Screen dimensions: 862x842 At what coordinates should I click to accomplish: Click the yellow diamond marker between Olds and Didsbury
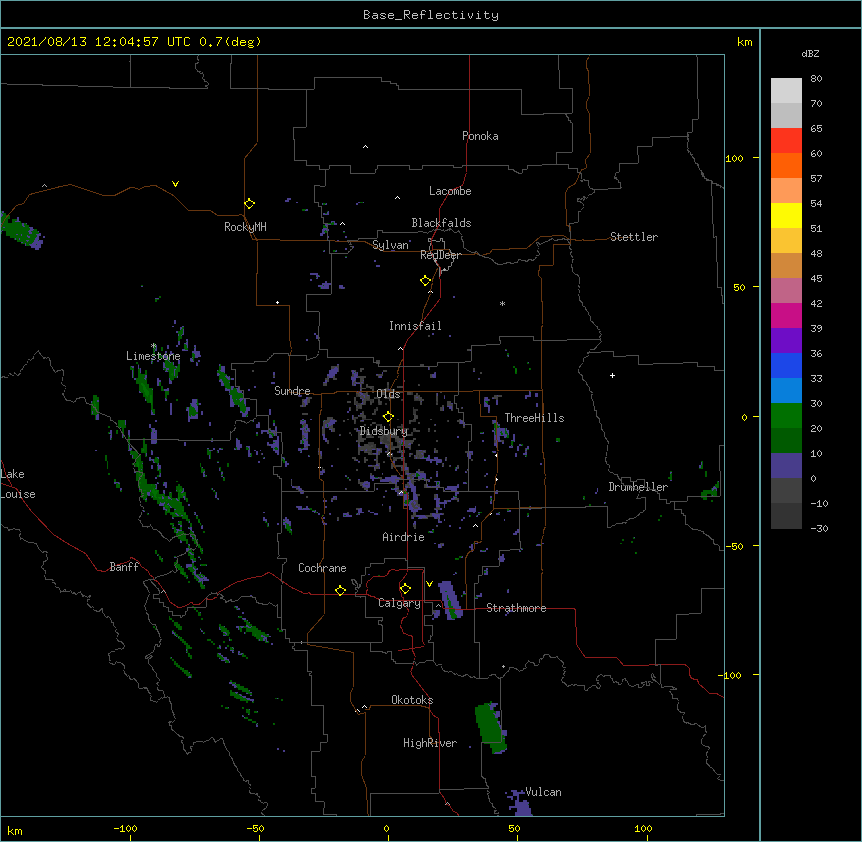[x=388, y=416]
